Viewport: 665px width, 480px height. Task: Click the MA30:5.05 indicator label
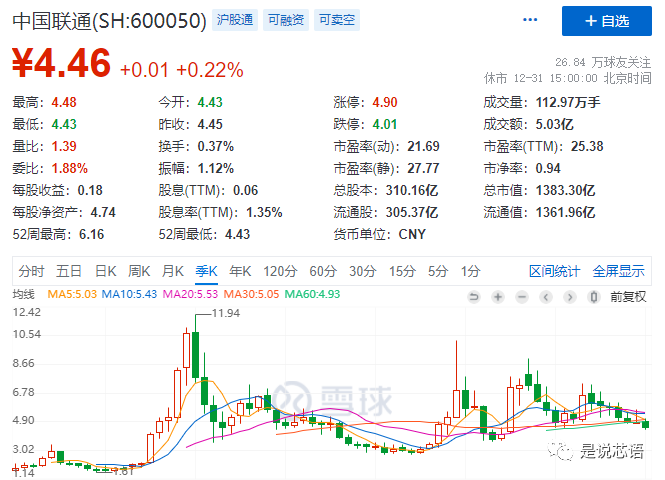click(x=251, y=294)
